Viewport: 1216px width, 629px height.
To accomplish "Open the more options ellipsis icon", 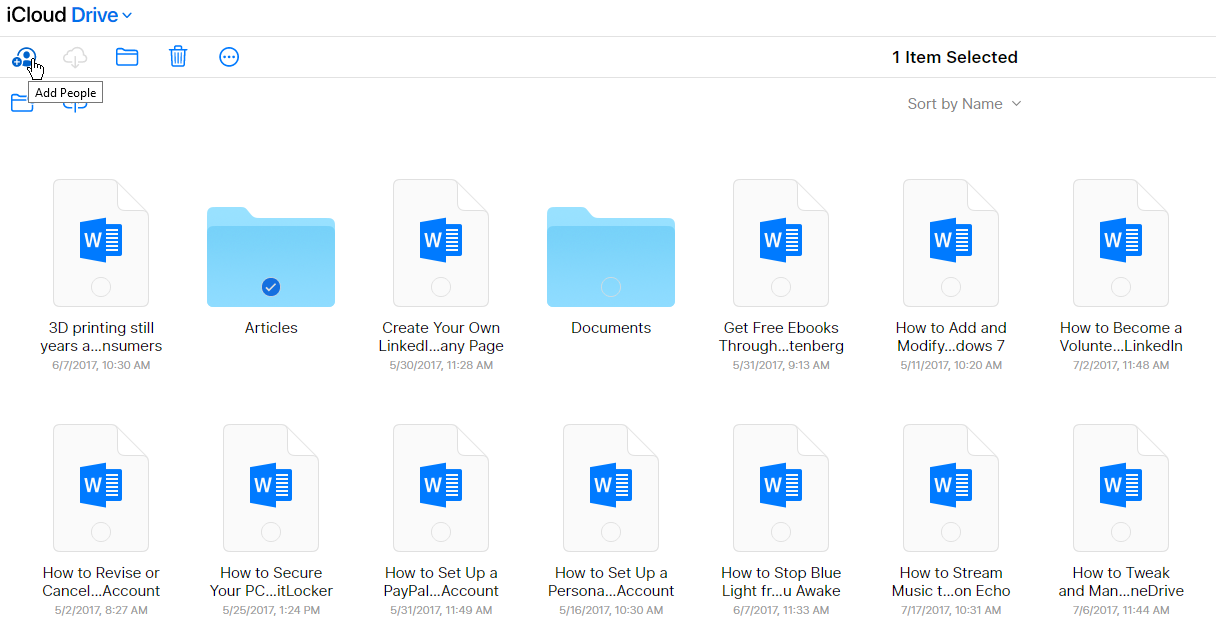I will click(x=229, y=57).
